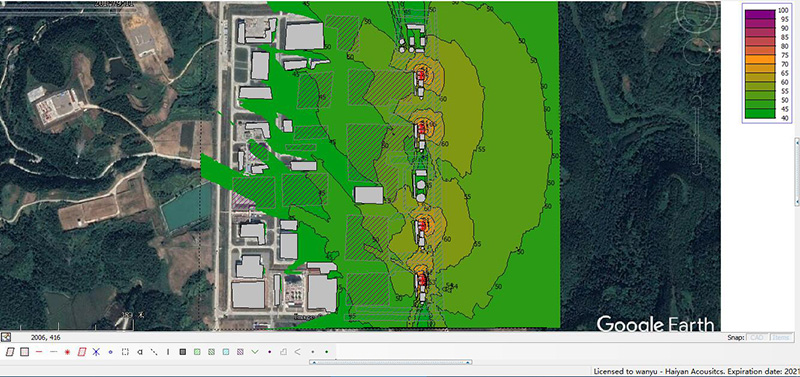Select the diagonal dotted line tool
Viewport: 800px width, 377px height.
154,351
